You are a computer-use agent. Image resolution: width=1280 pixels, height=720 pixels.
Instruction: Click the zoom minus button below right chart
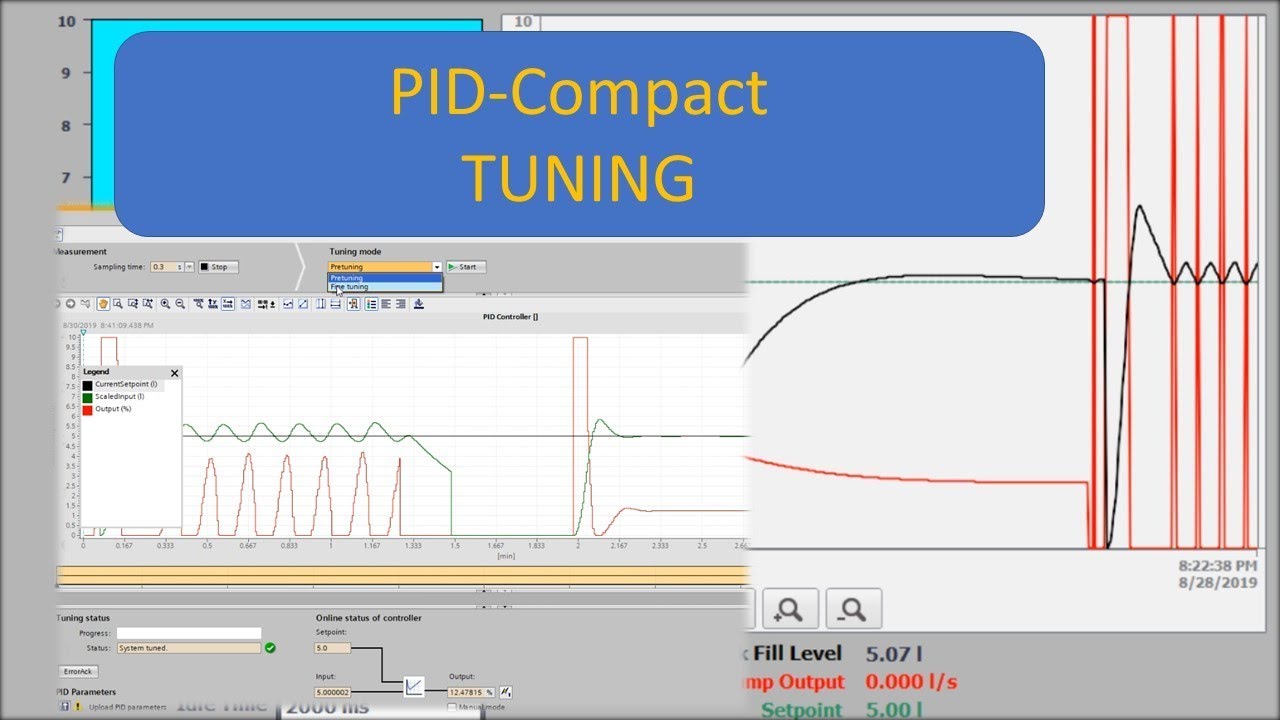(x=853, y=608)
